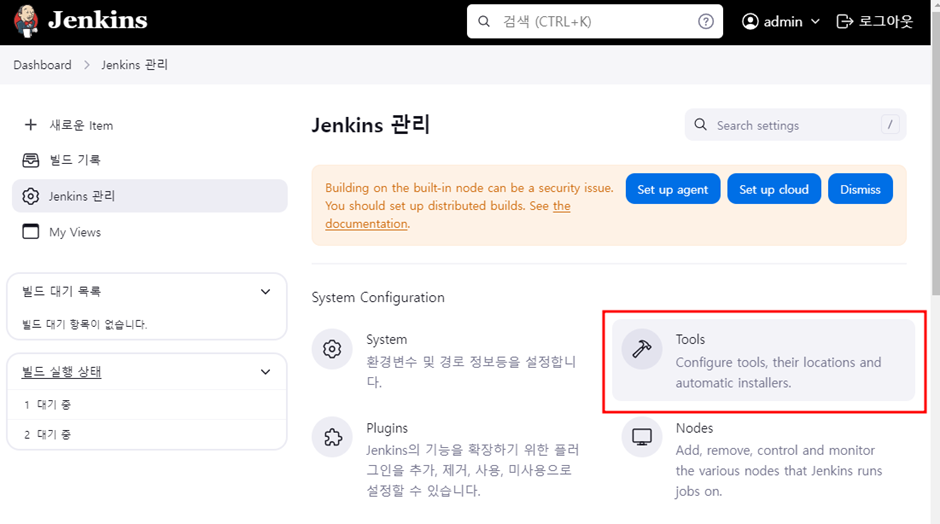Viewport: 940px width, 524px height.
Task: Click the Set up agent button
Action: (x=673, y=189)
